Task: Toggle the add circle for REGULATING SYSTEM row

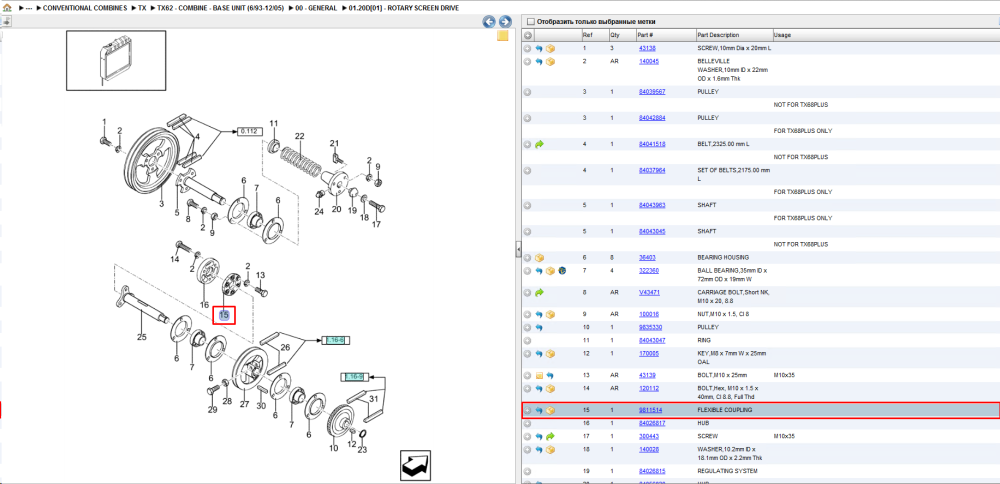Action: pos(527,471)
